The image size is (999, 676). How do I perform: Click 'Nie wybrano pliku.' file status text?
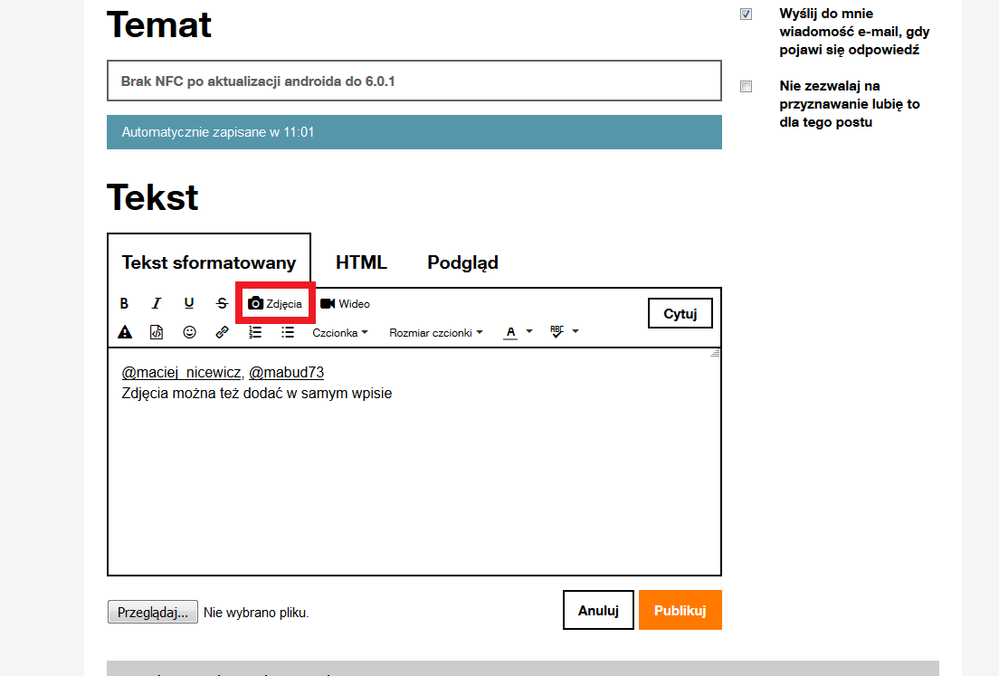click(256, 613)
